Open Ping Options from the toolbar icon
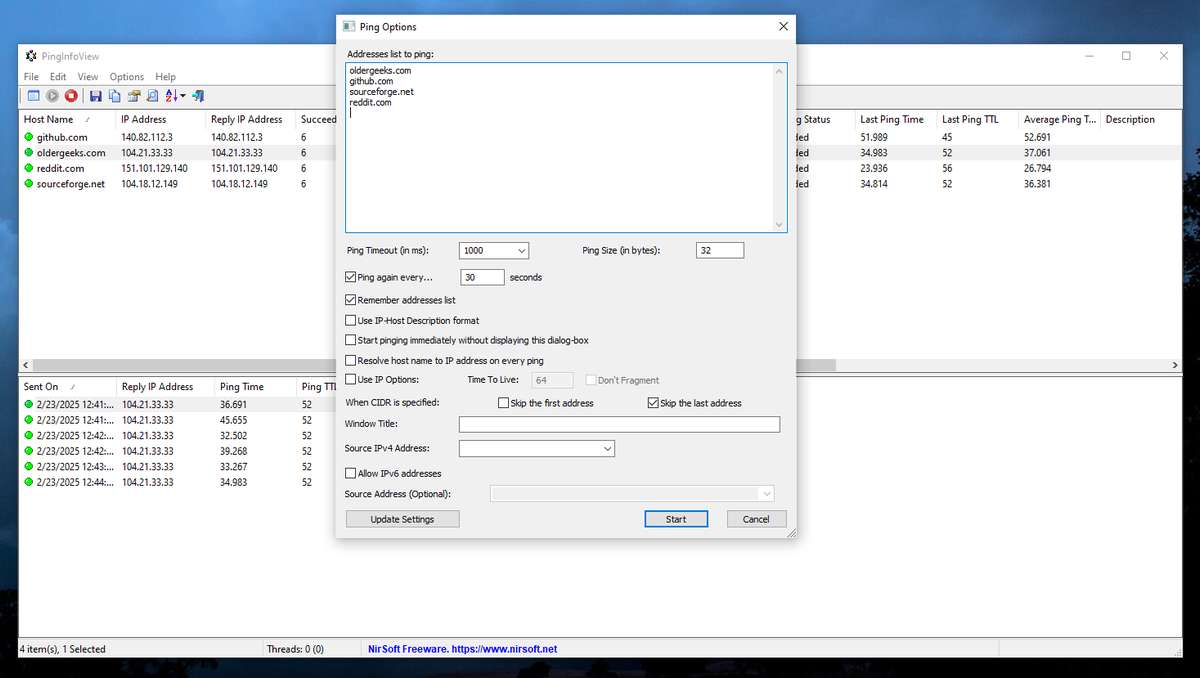Viewport: 1200px width, 678px height. pyautogui.click(x=33, y=96)
